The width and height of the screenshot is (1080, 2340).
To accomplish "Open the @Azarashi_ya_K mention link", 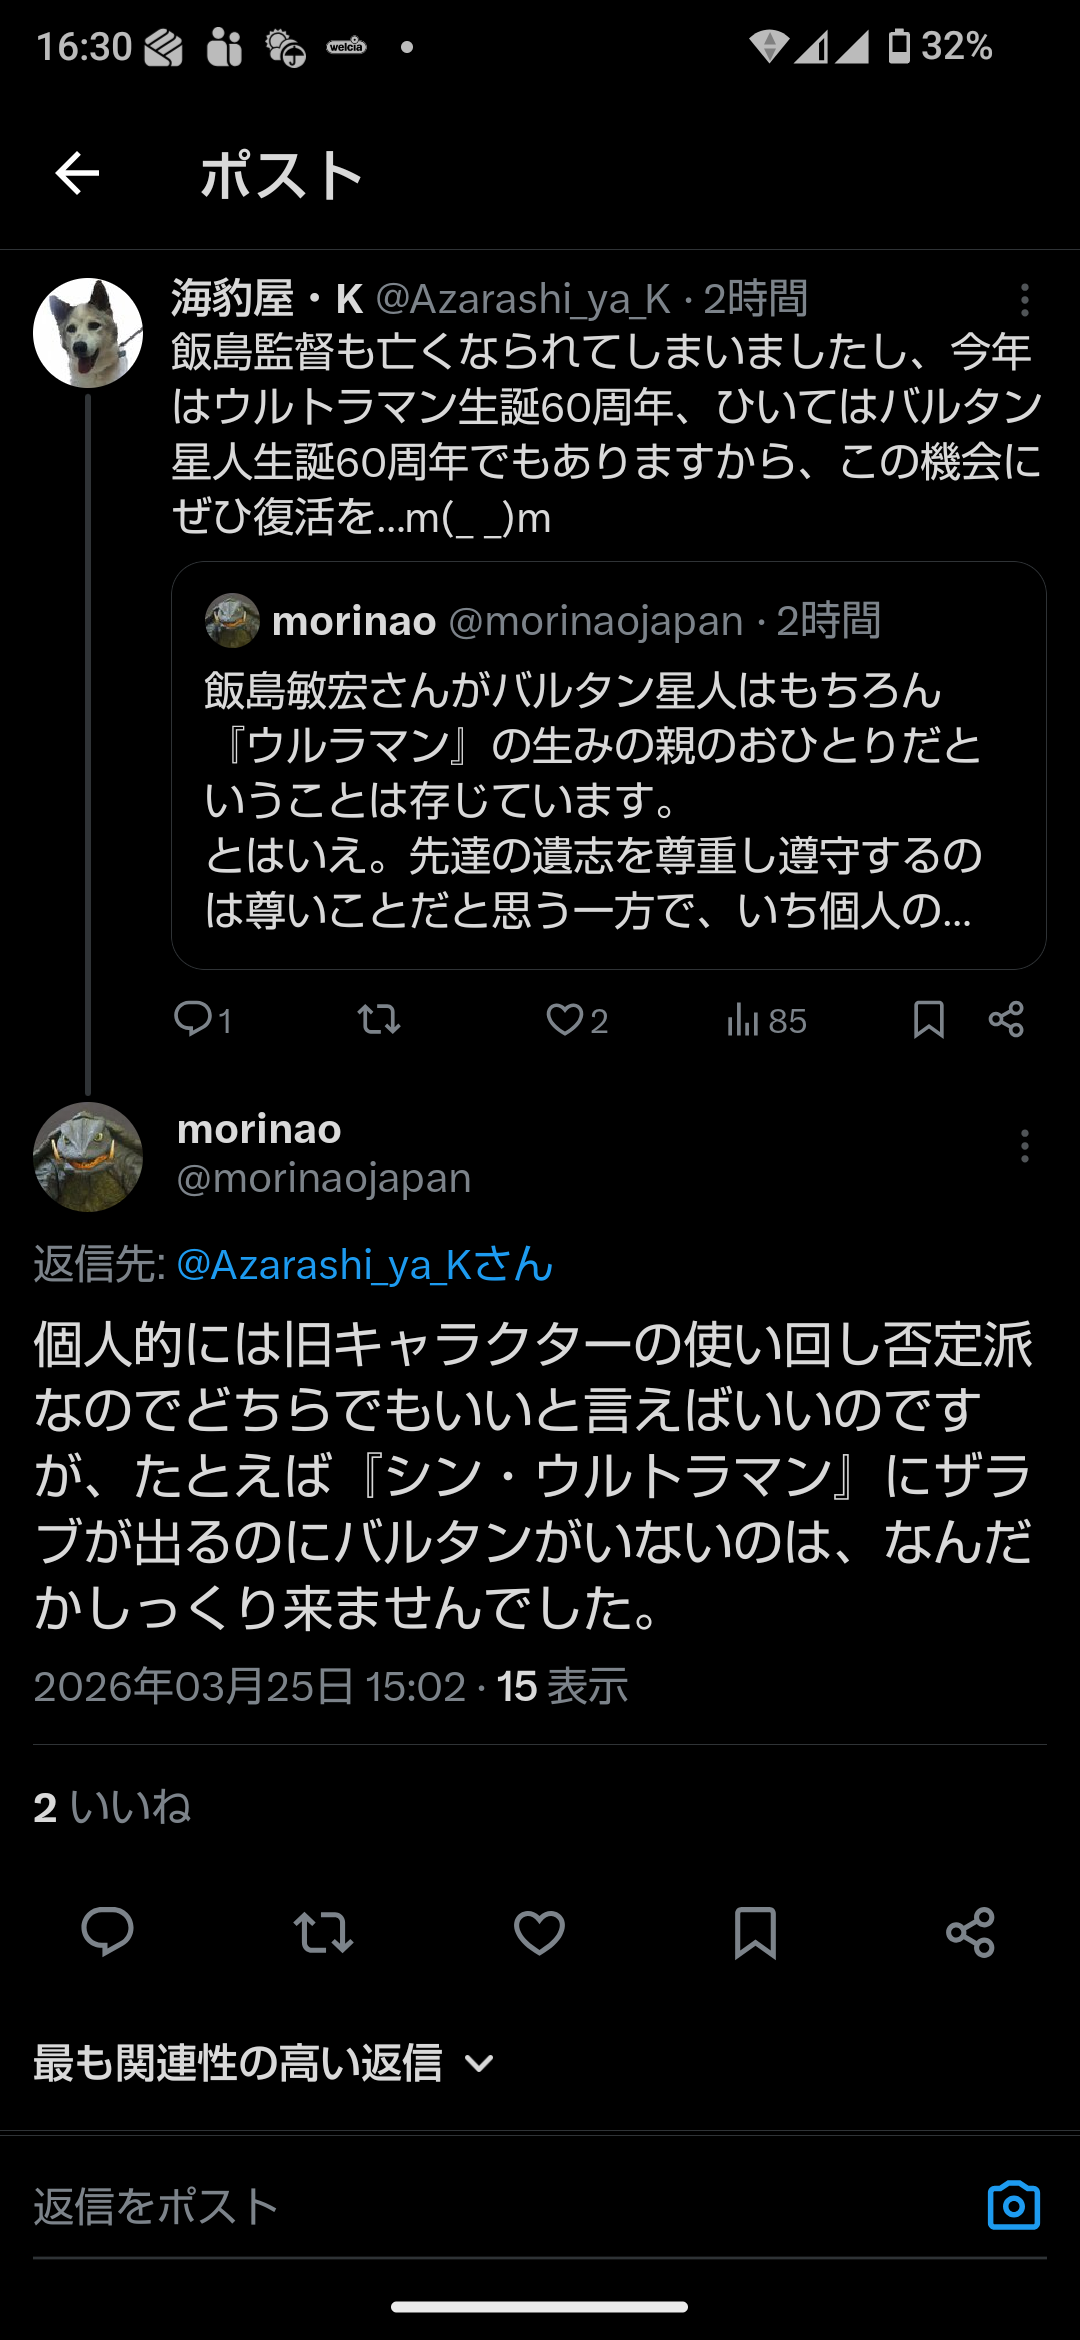I will pos(365,1265).
